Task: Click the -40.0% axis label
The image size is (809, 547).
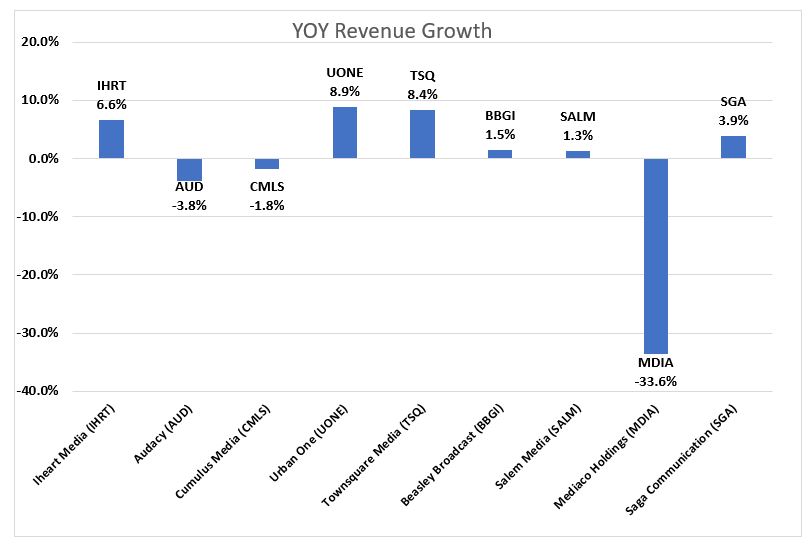Action: (38, 391)
